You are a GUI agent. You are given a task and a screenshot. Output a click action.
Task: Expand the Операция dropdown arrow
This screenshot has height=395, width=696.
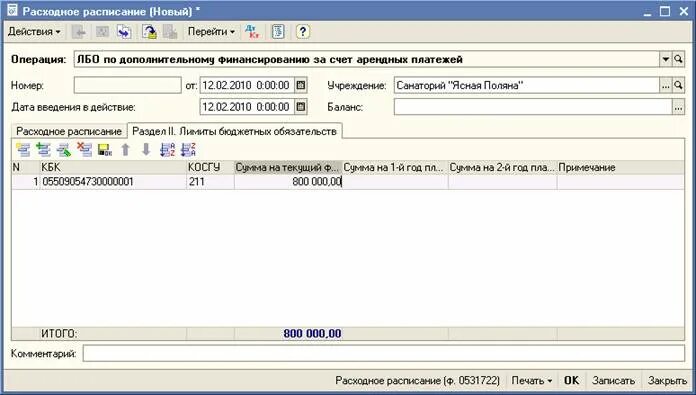tap(665, 59)
